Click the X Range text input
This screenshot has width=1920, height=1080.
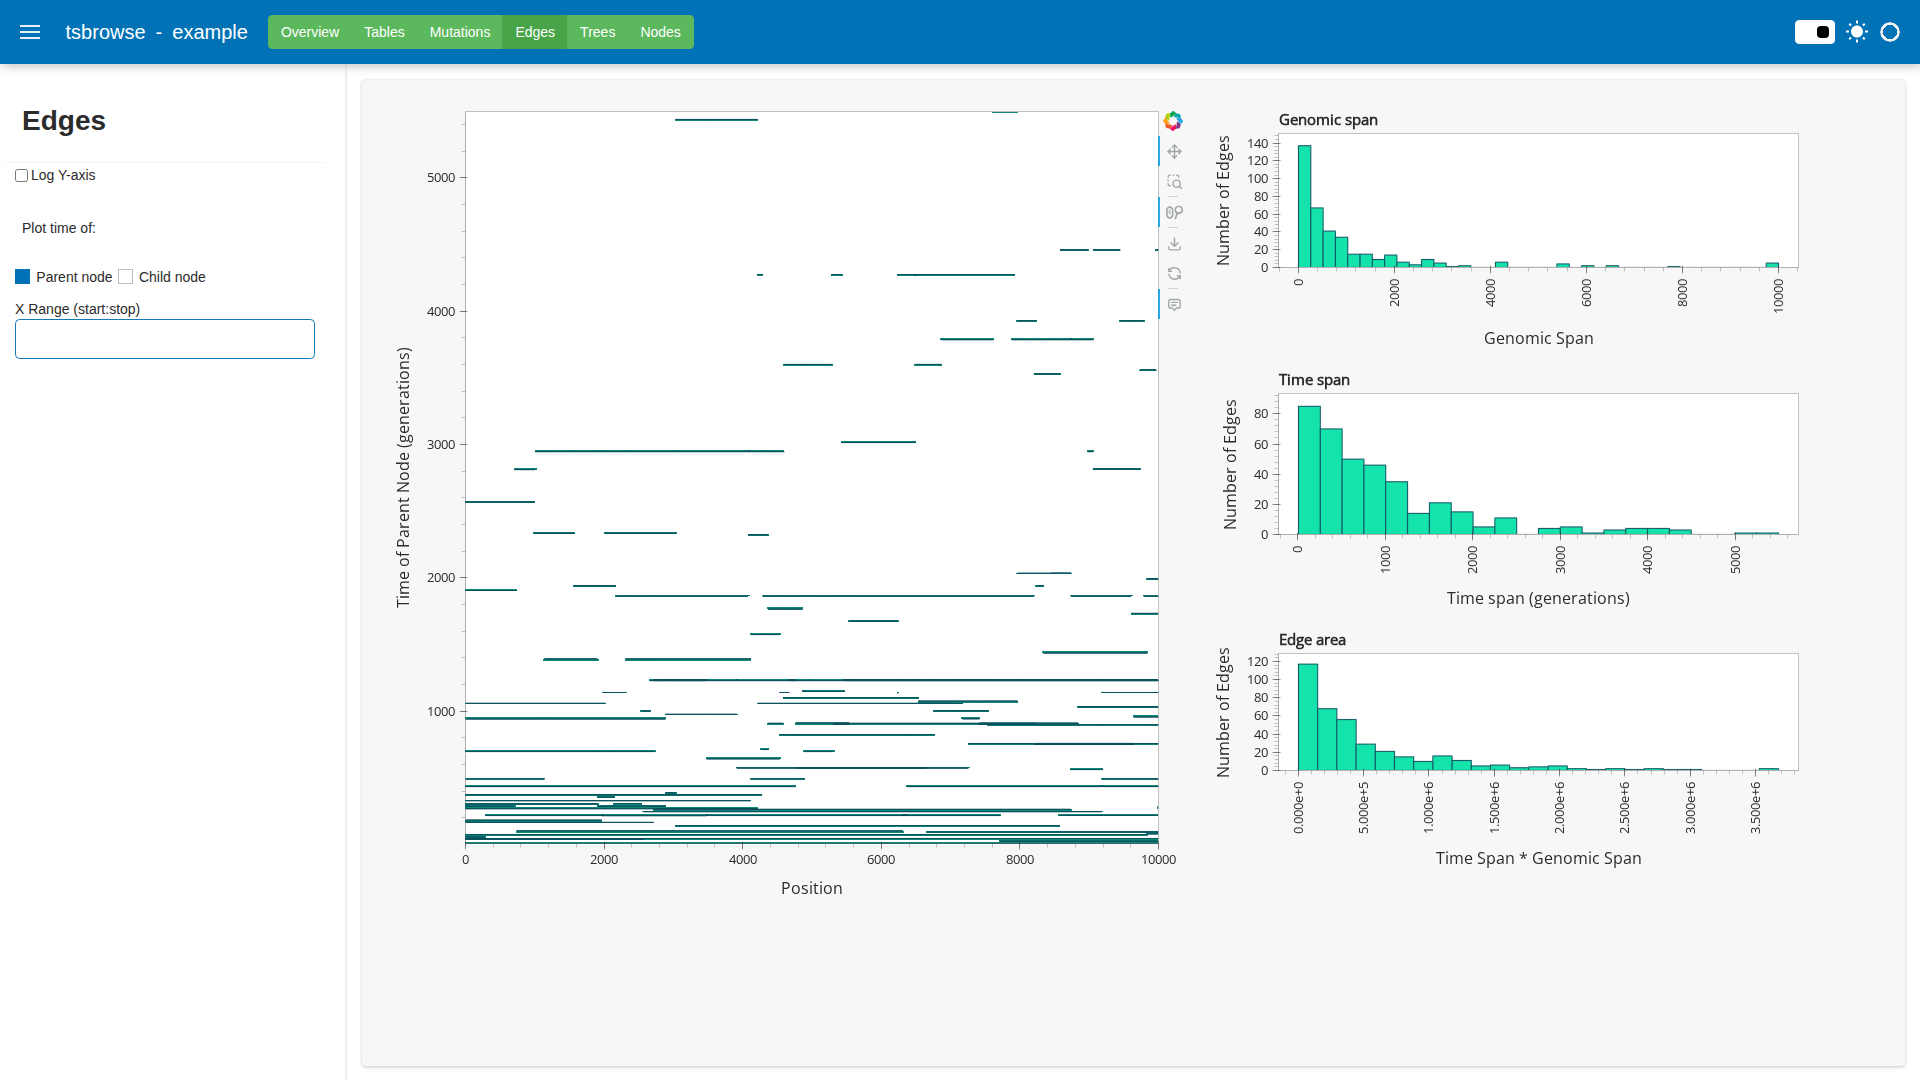click(165, 339)
